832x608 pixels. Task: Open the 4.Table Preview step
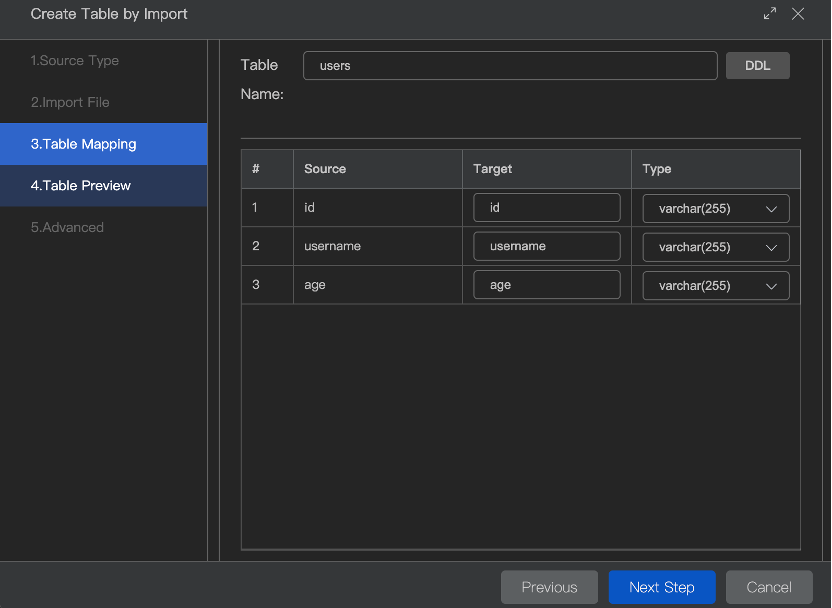81,186
